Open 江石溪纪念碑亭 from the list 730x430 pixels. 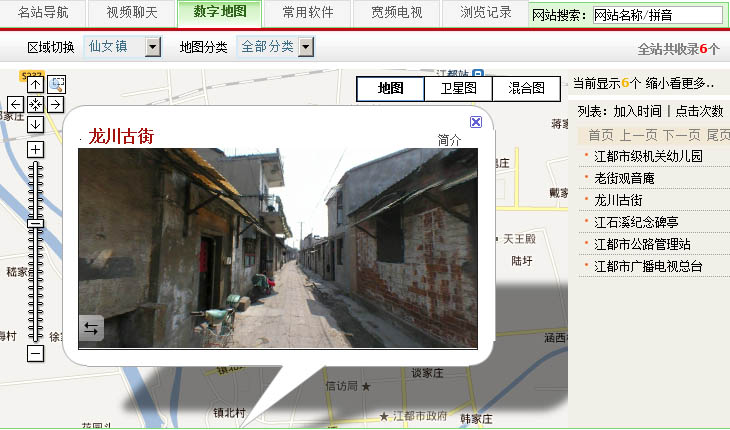point(636,222)
